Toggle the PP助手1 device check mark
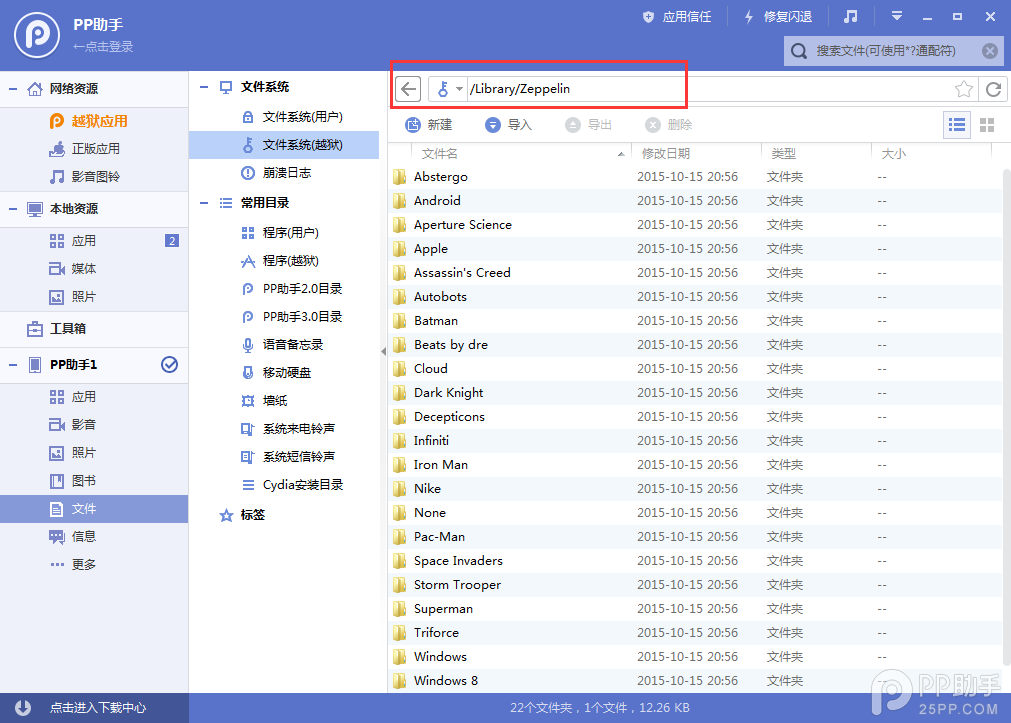This screenshot has height=723, width=1011. 170,364
